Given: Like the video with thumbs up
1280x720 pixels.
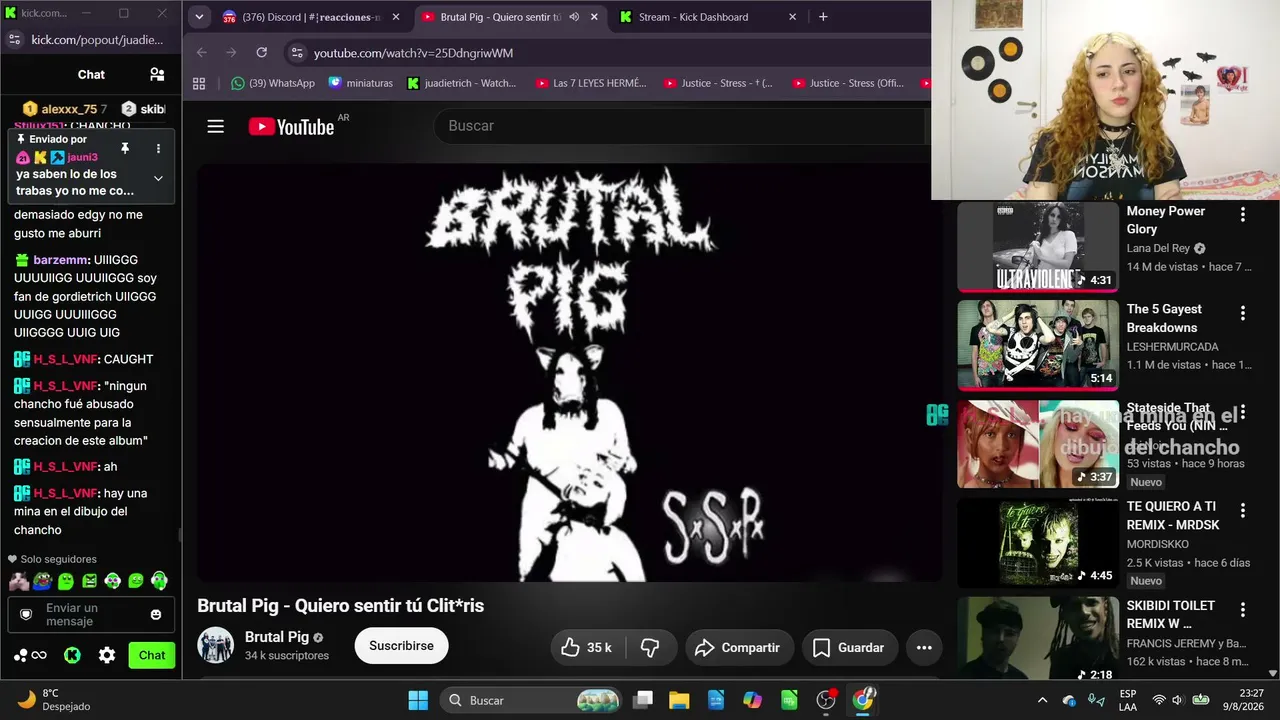Looking at the screenshot, I should click(x=587, y=648).
